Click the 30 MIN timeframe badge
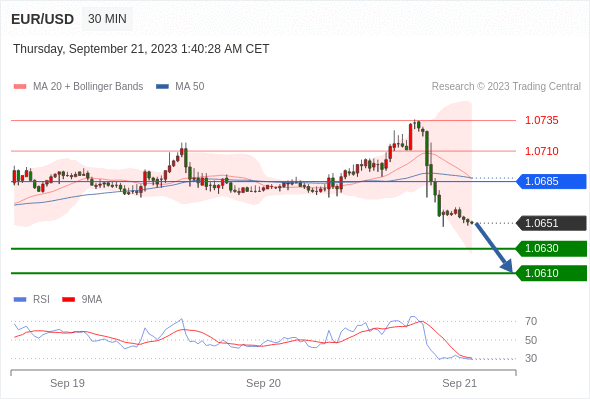 107,19
